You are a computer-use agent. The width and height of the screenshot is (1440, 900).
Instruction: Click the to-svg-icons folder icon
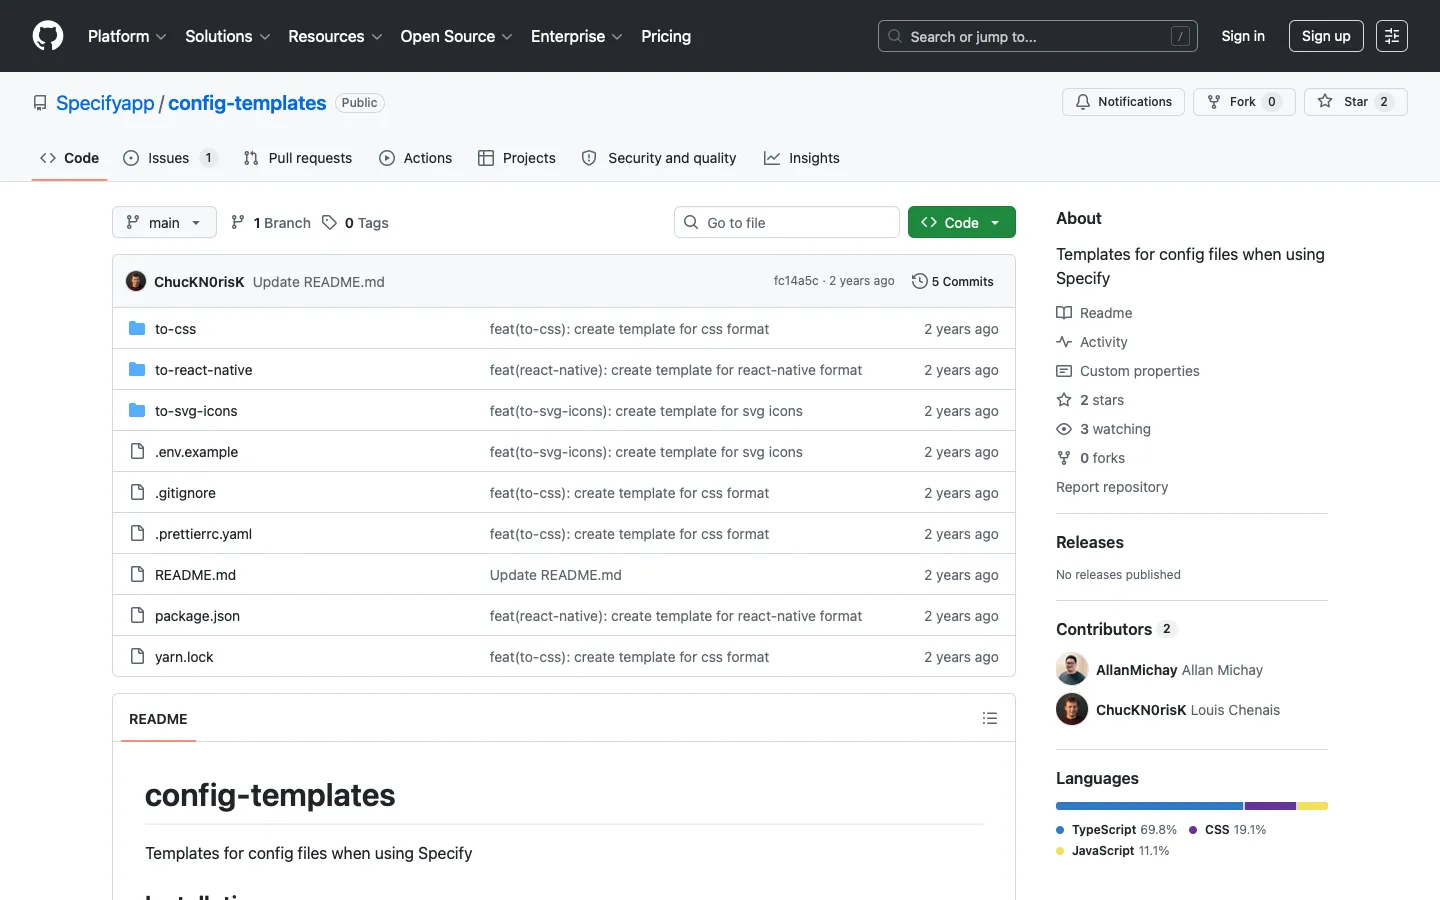[x=137, y=411]
